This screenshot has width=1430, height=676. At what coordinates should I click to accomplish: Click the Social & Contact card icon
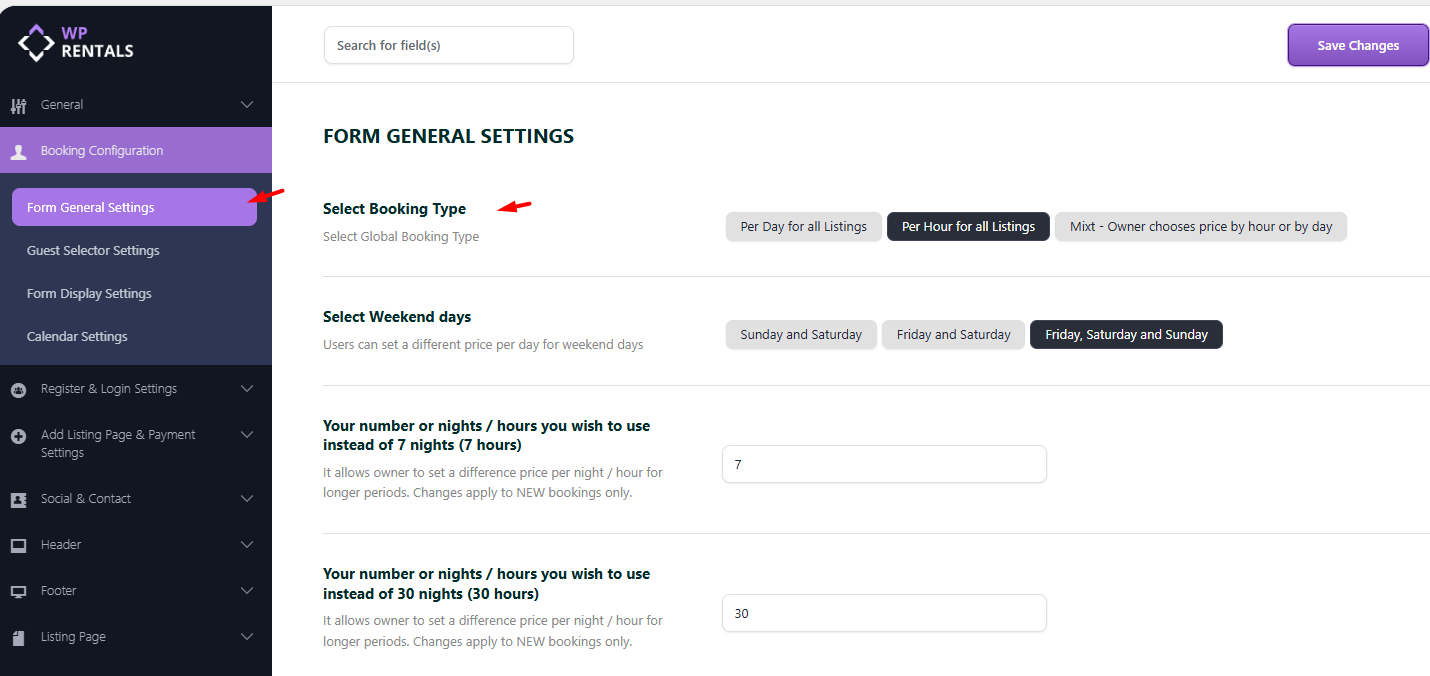click(x=18, y=499)
